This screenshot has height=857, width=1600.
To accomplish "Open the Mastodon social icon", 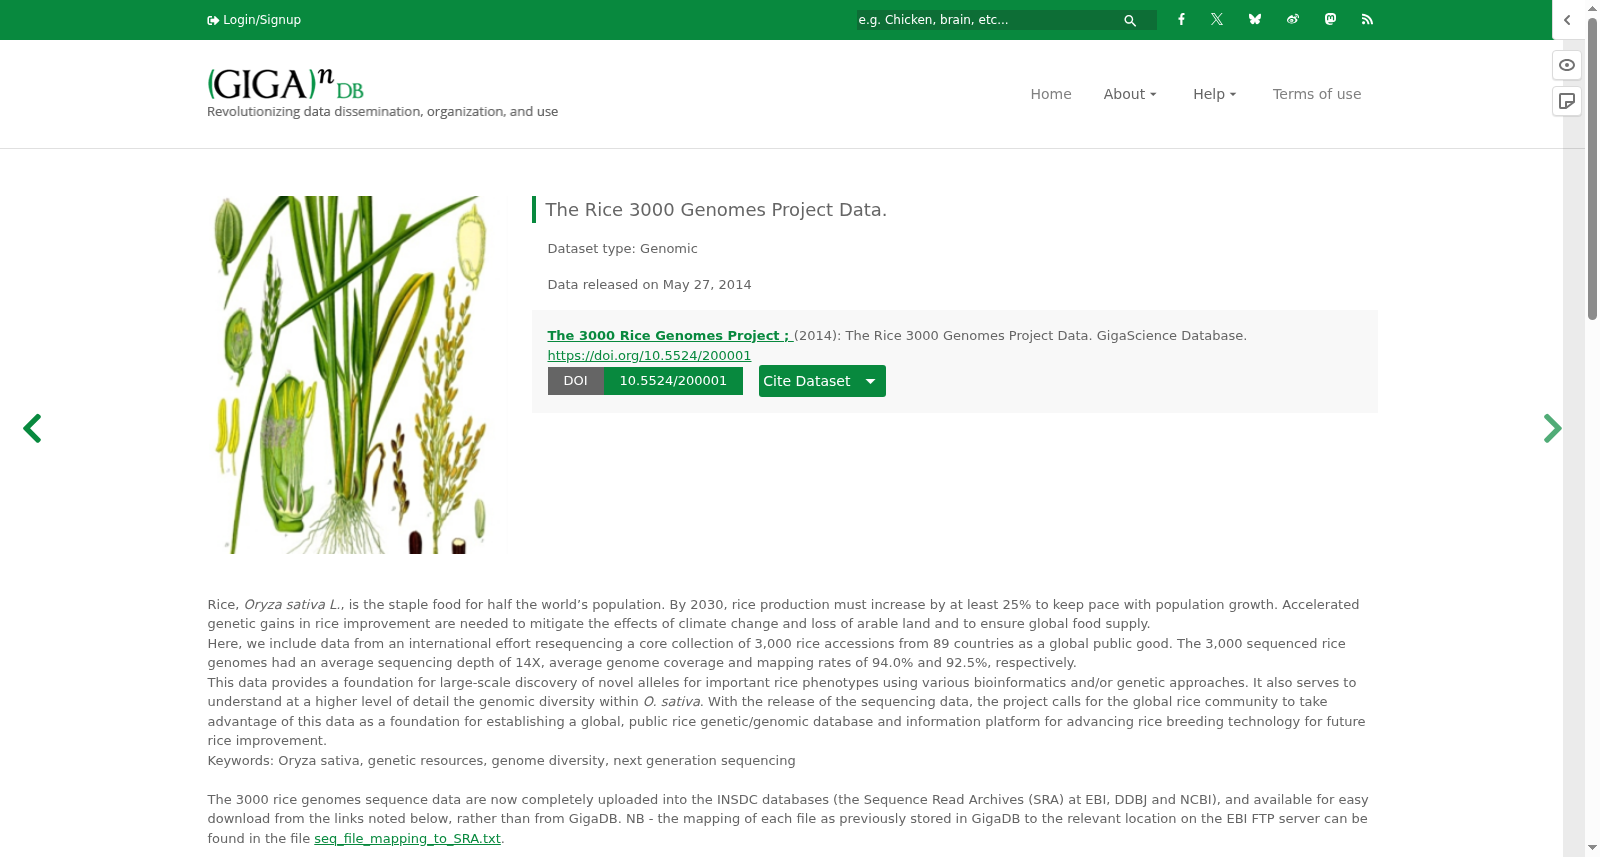I will coord(1330,19).
